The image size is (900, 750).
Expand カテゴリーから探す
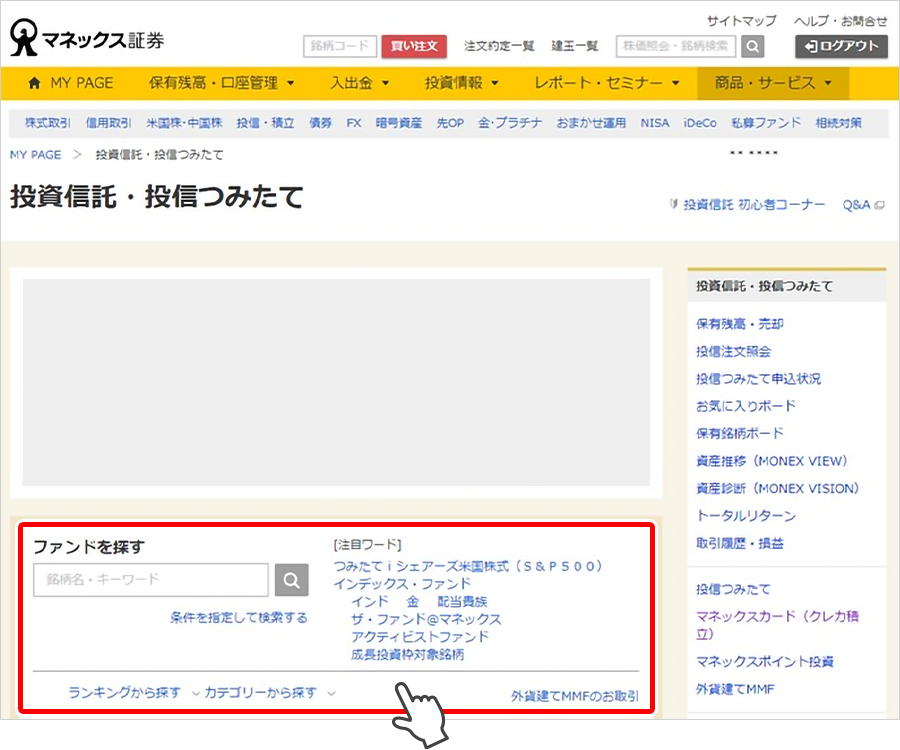270,693
